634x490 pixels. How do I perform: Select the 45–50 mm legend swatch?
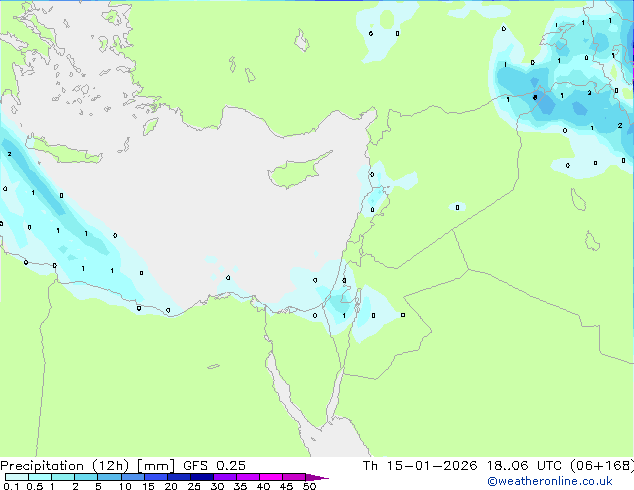[294, 477]
